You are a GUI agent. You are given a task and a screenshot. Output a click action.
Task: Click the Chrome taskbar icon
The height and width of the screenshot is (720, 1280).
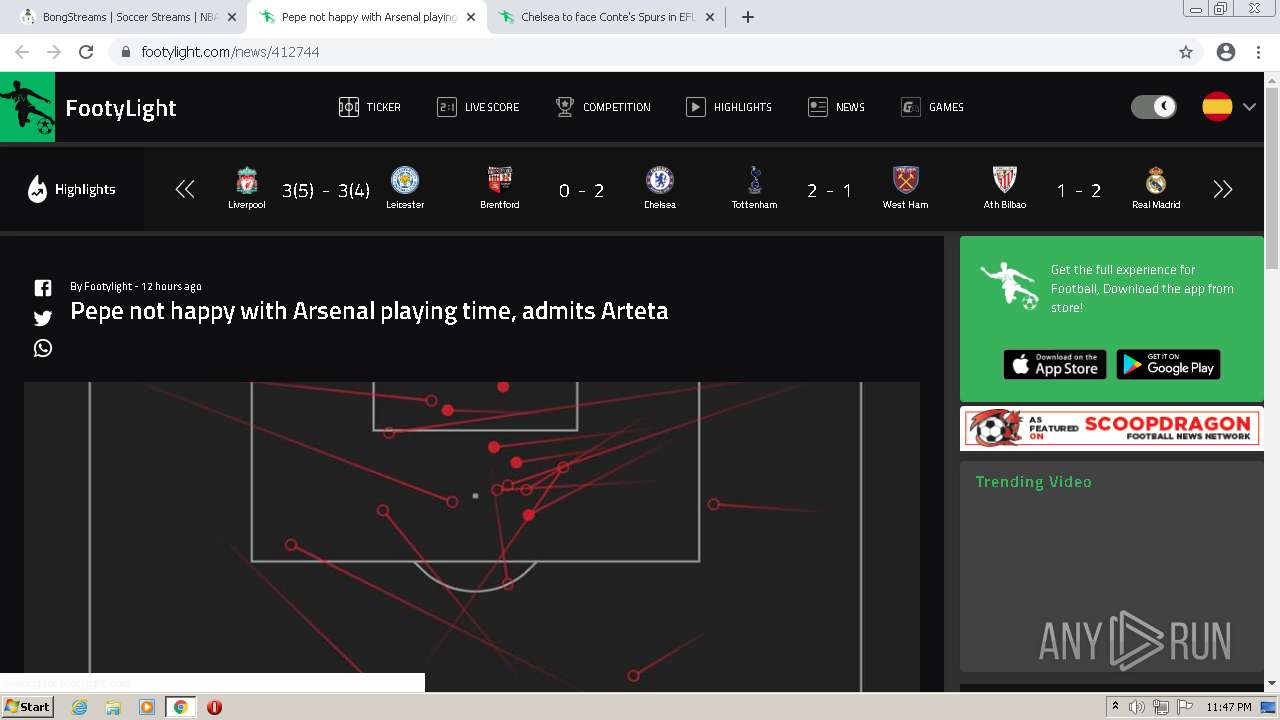point(181,707)
